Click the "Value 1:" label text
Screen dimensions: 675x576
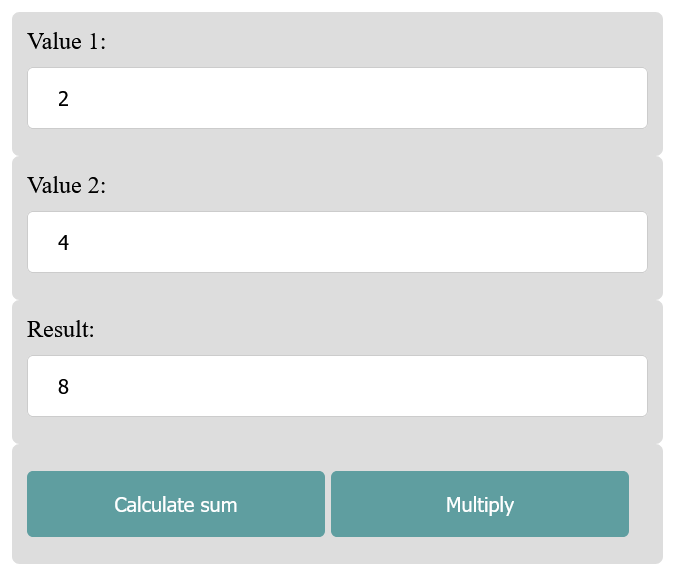coord(66,41)
